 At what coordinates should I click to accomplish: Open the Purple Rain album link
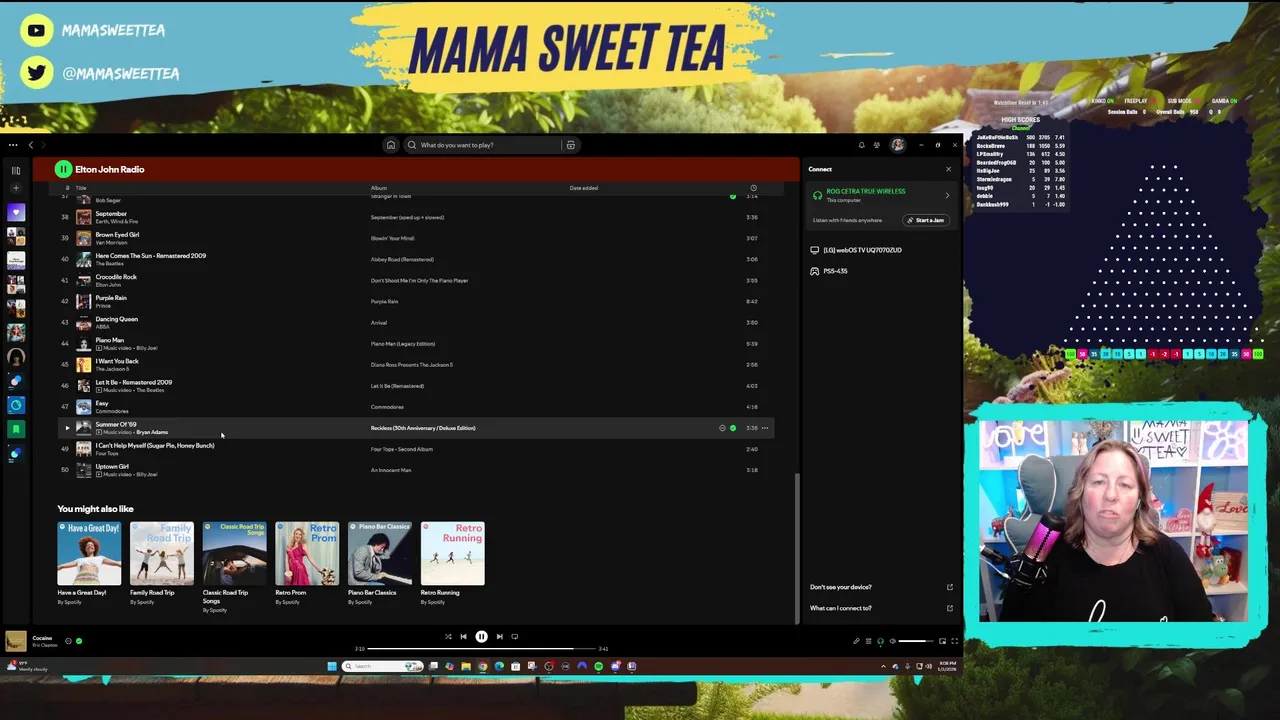384,301
